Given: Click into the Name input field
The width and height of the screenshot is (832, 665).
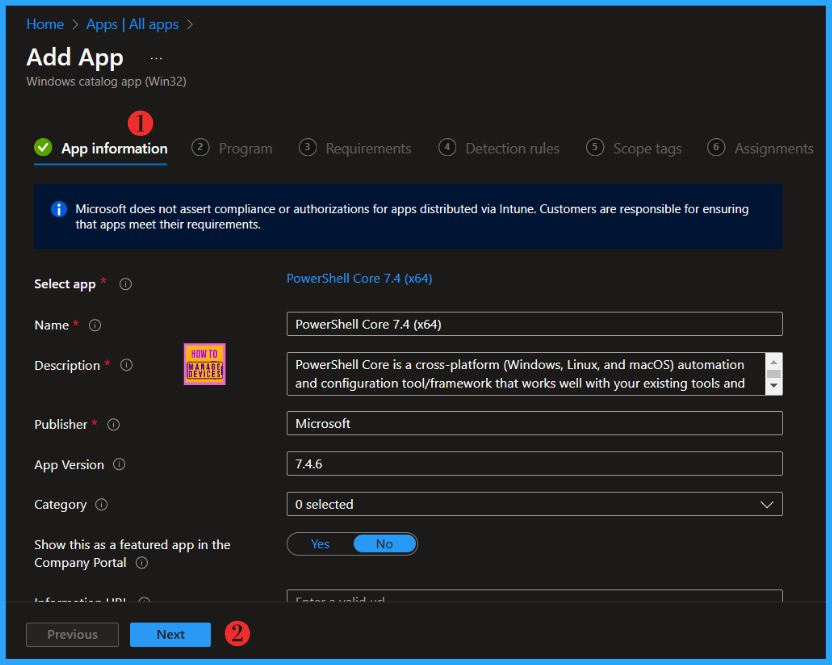Looking at the screenshot, I should pos(534,324).
